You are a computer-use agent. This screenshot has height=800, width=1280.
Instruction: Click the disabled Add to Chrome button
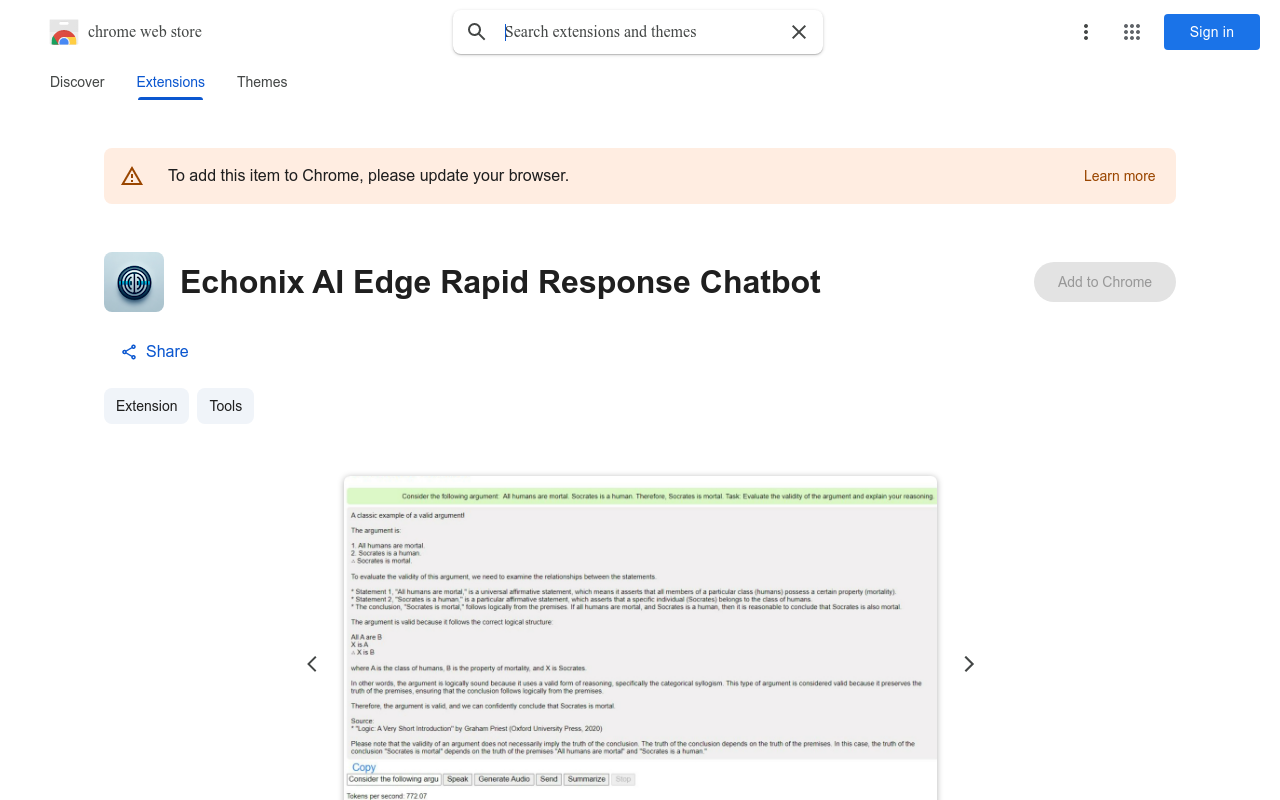tap(1105, 282)
